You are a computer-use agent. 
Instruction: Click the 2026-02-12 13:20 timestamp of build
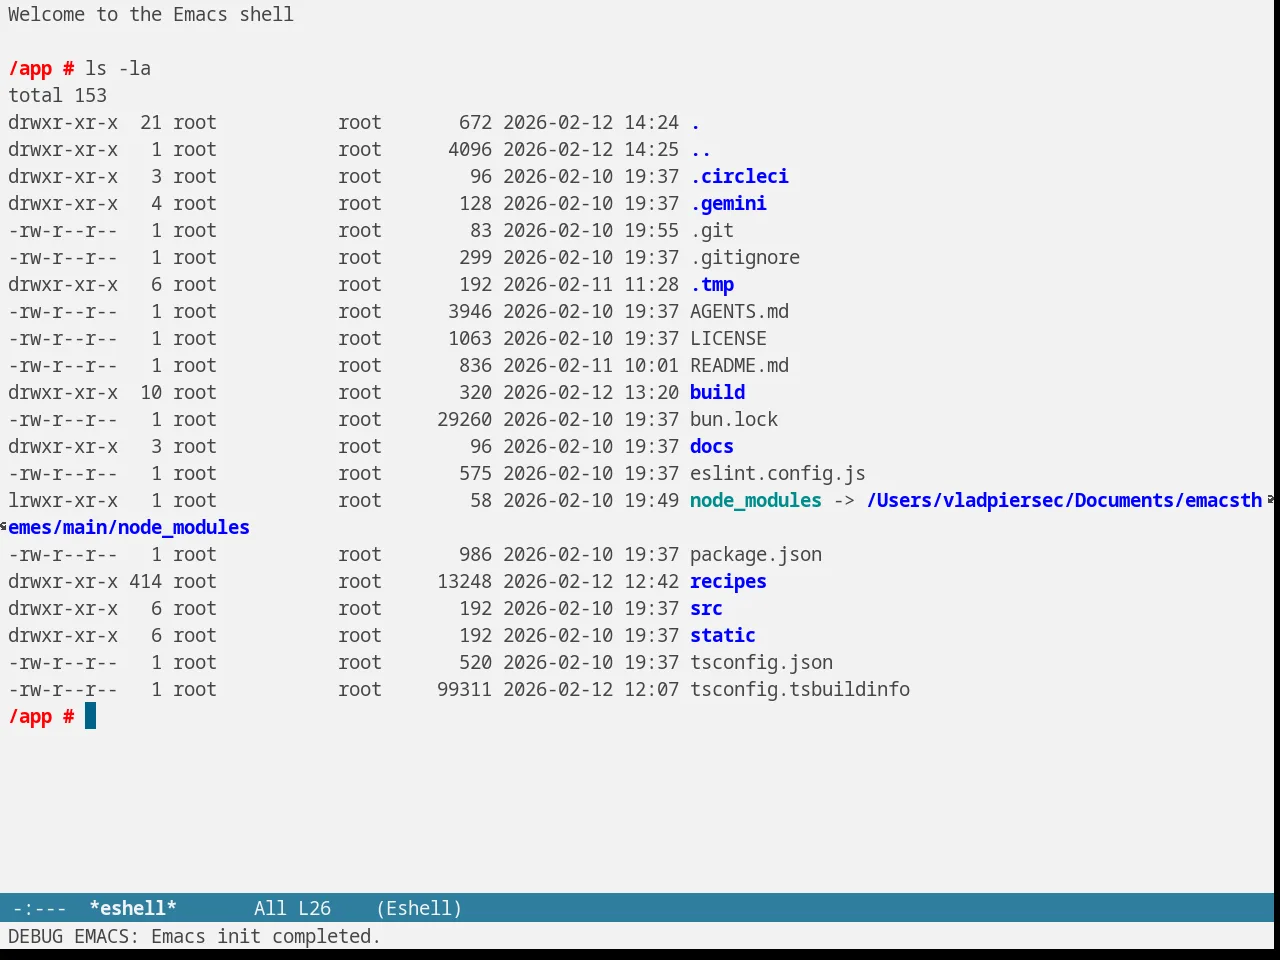point(591,393)
